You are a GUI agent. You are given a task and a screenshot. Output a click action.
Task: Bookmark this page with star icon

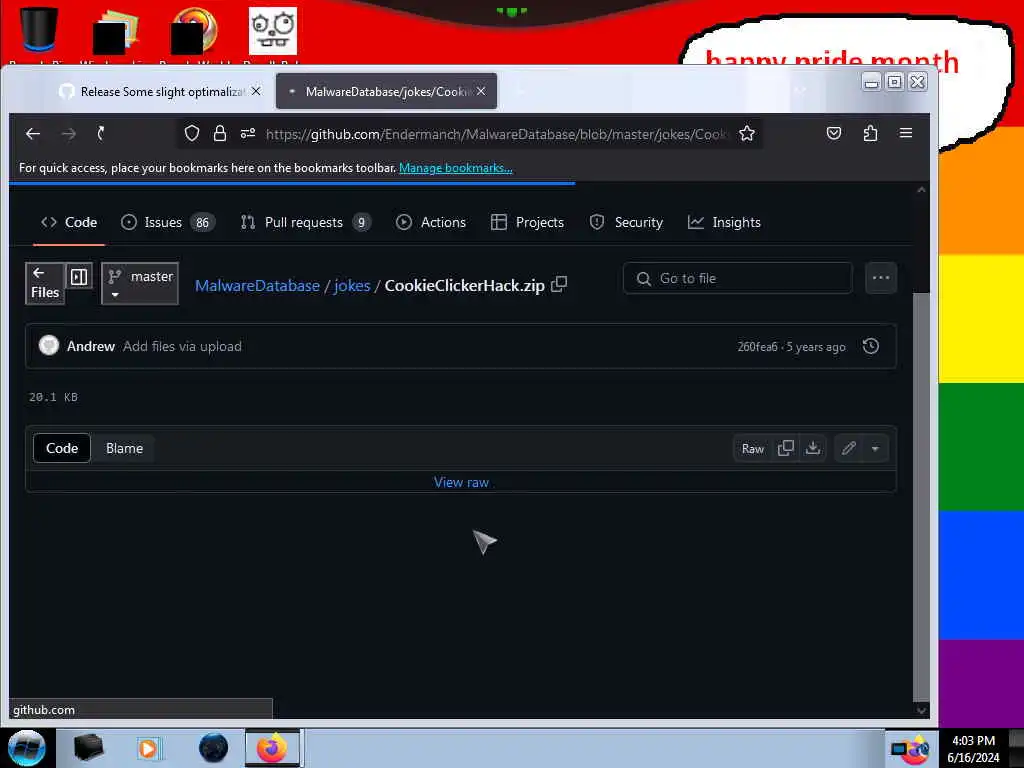tap(746, 133)
